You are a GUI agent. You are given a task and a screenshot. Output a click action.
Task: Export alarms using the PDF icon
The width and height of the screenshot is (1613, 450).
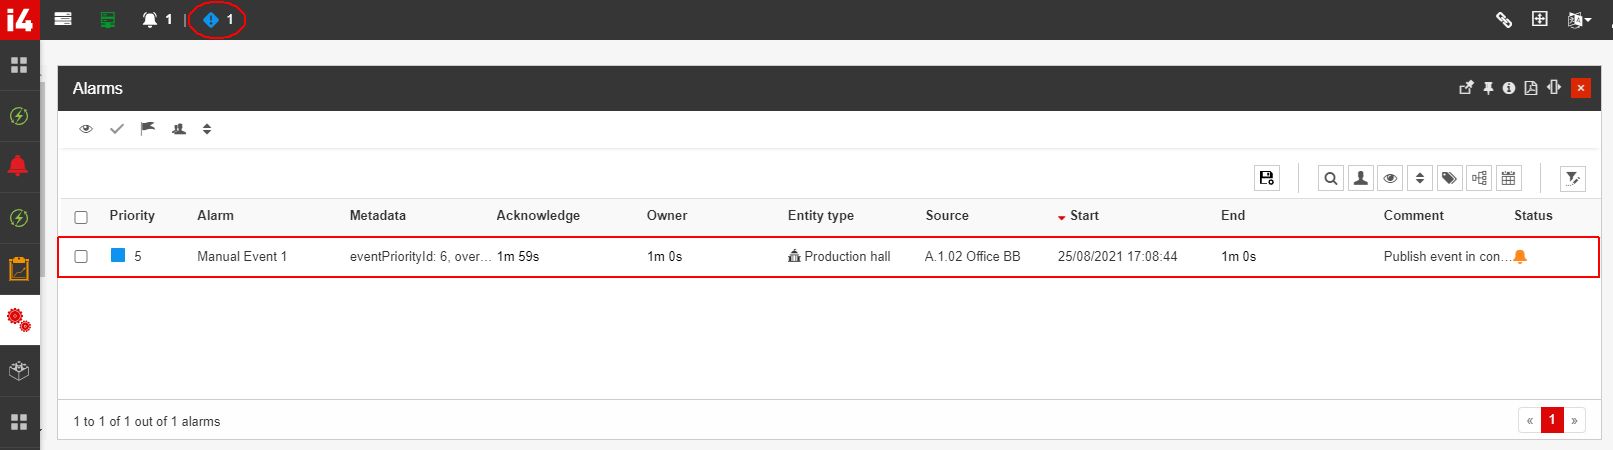click(x=1530, y=88)
